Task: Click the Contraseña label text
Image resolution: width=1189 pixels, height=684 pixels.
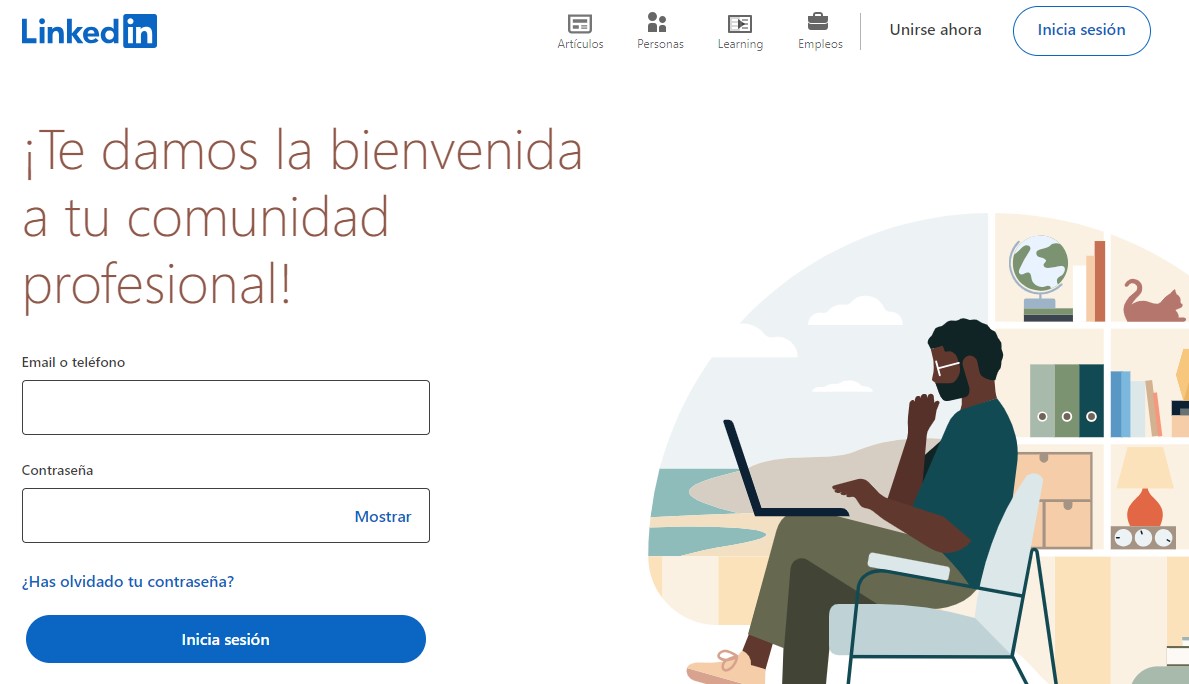Action: pyautogui.click(x=58, y=470)
